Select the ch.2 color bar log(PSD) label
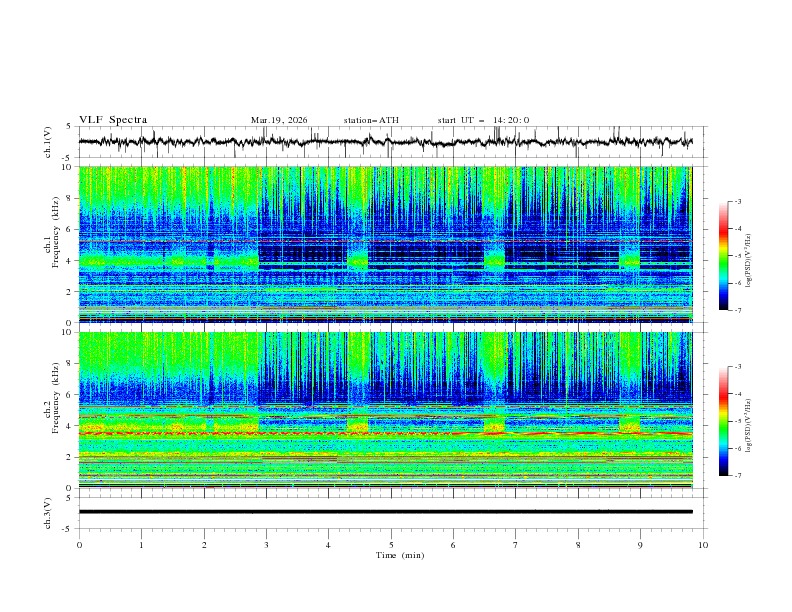This screenshot has width=792, height=612. (x=749, y=426)
